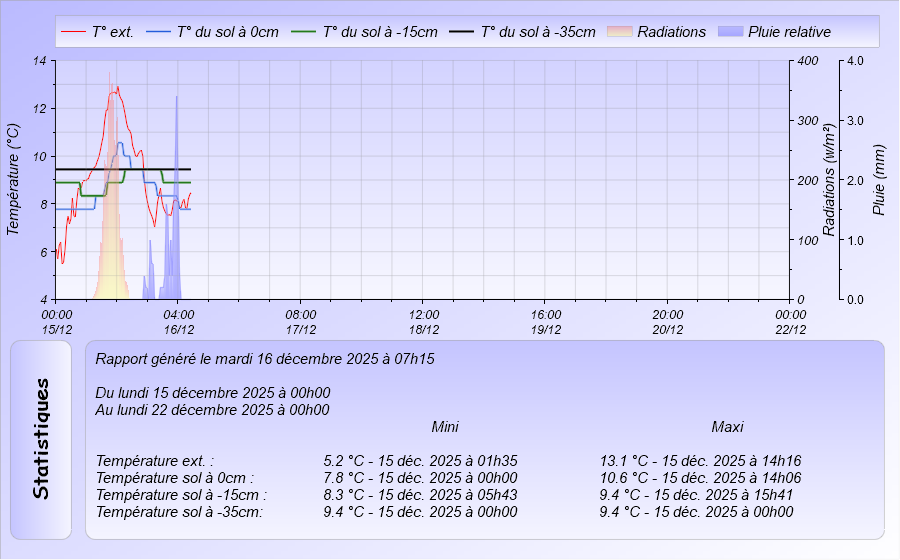Click the '1.0' rain axis tick

pos(855,240)
